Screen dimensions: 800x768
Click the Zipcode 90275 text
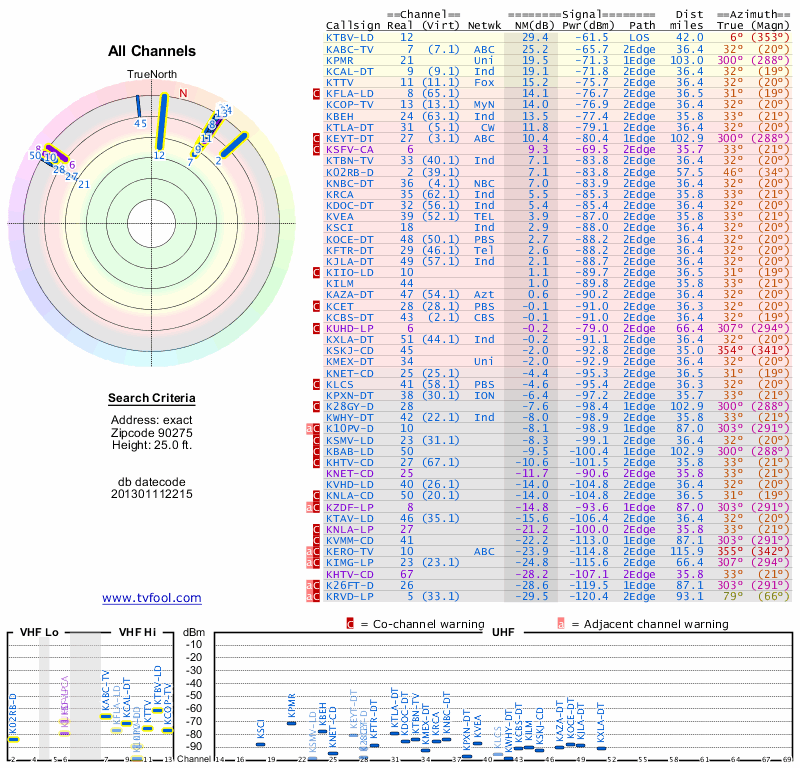(x=152, y=433)
